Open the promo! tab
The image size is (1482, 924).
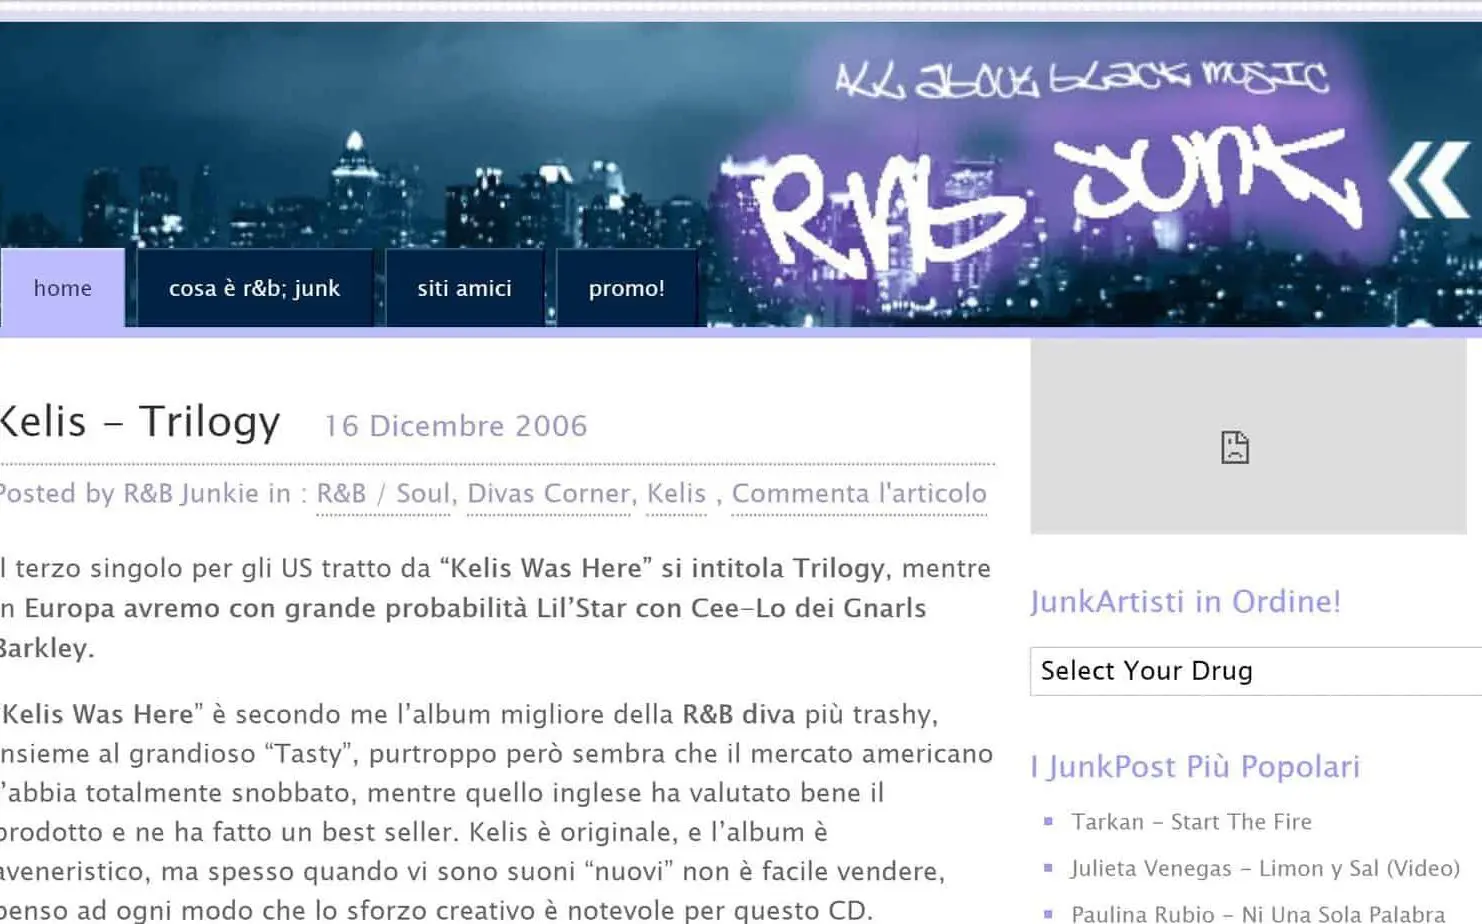click(x=627, y=288)
